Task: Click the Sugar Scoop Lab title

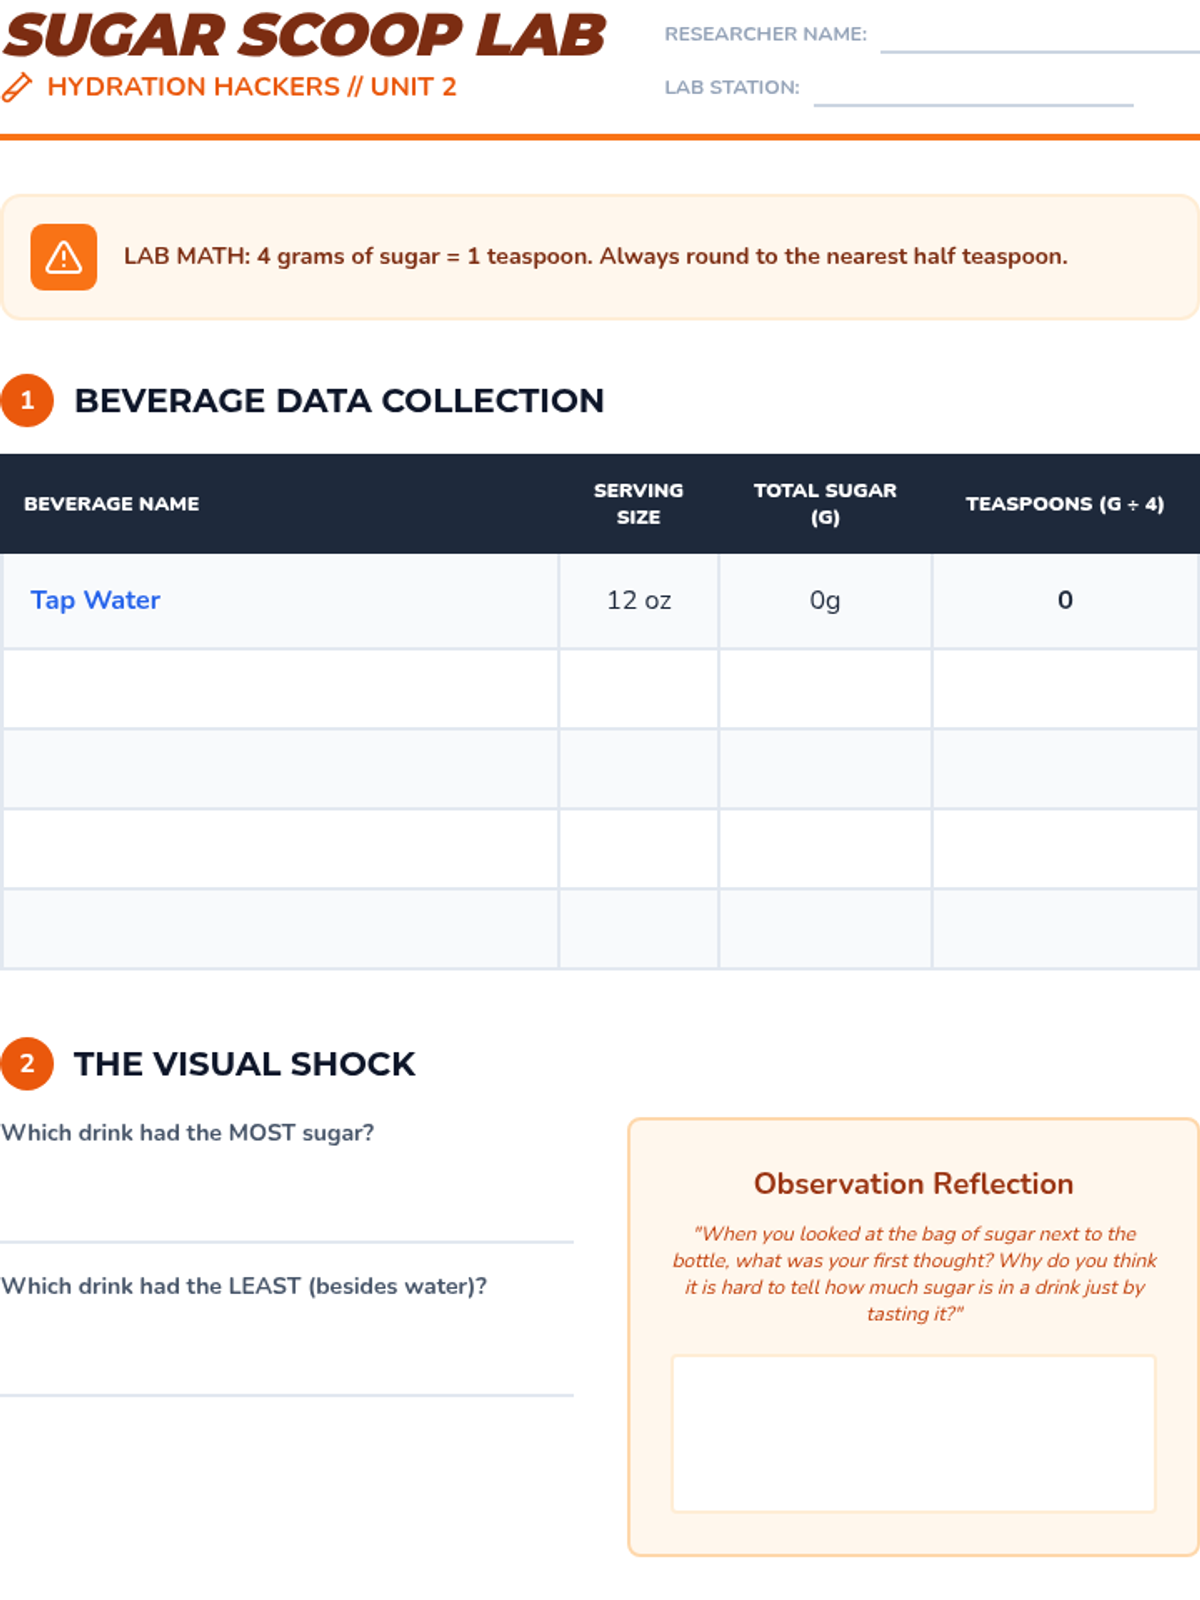Action: (304, 36)
